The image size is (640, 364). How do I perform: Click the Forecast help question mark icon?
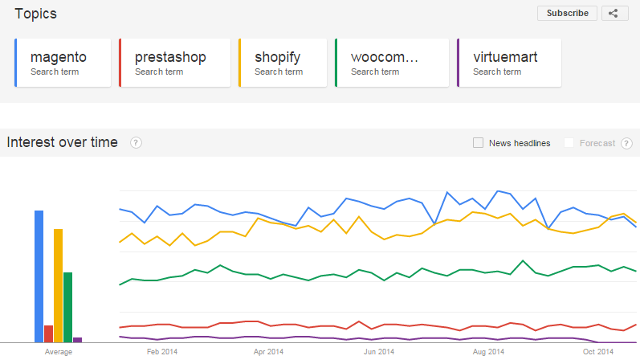click(x=627, y=143)
